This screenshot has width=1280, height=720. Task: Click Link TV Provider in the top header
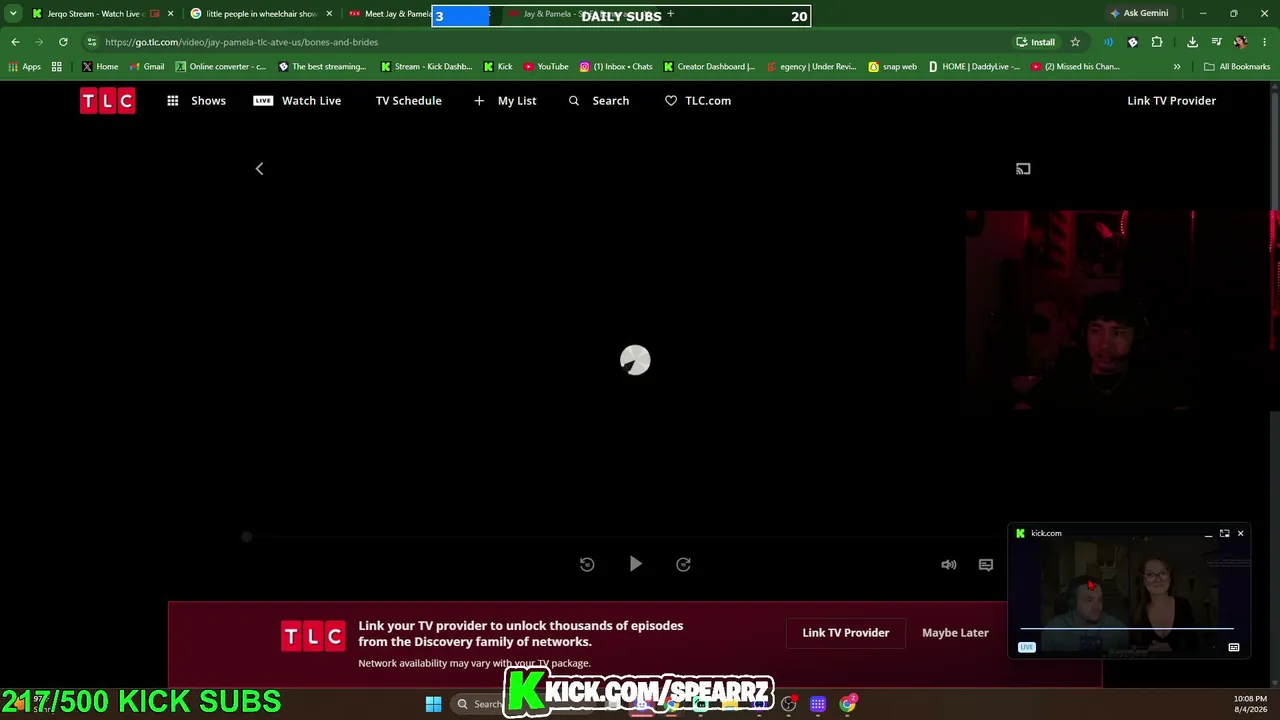point(1171,101)
